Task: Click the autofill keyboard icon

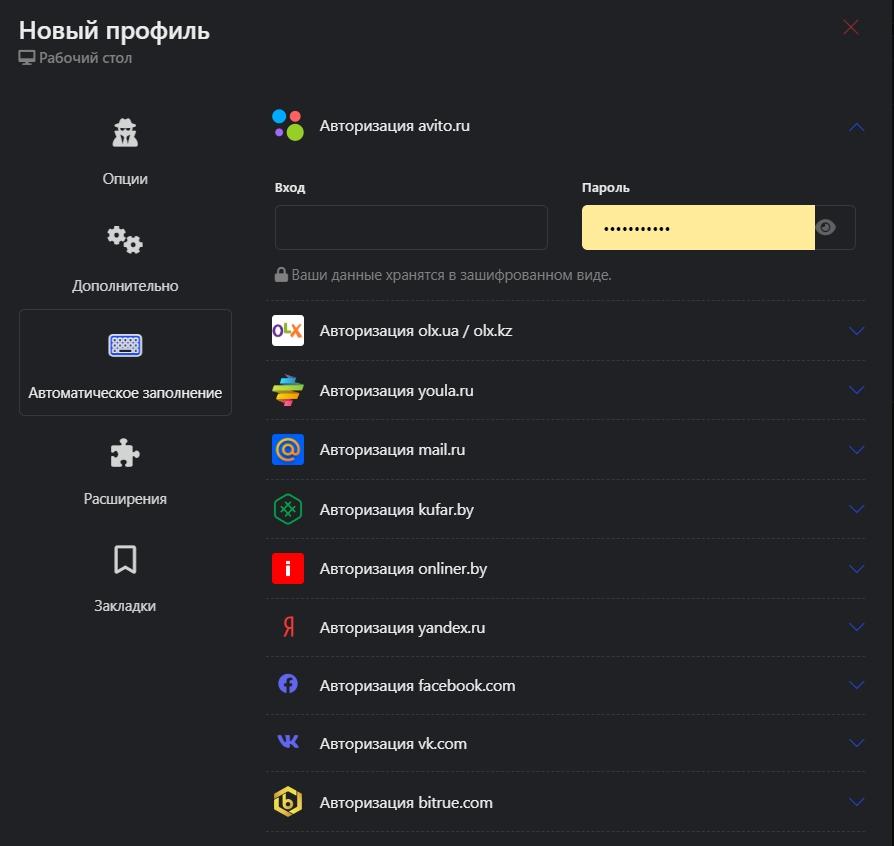Action: coord(125,345)
